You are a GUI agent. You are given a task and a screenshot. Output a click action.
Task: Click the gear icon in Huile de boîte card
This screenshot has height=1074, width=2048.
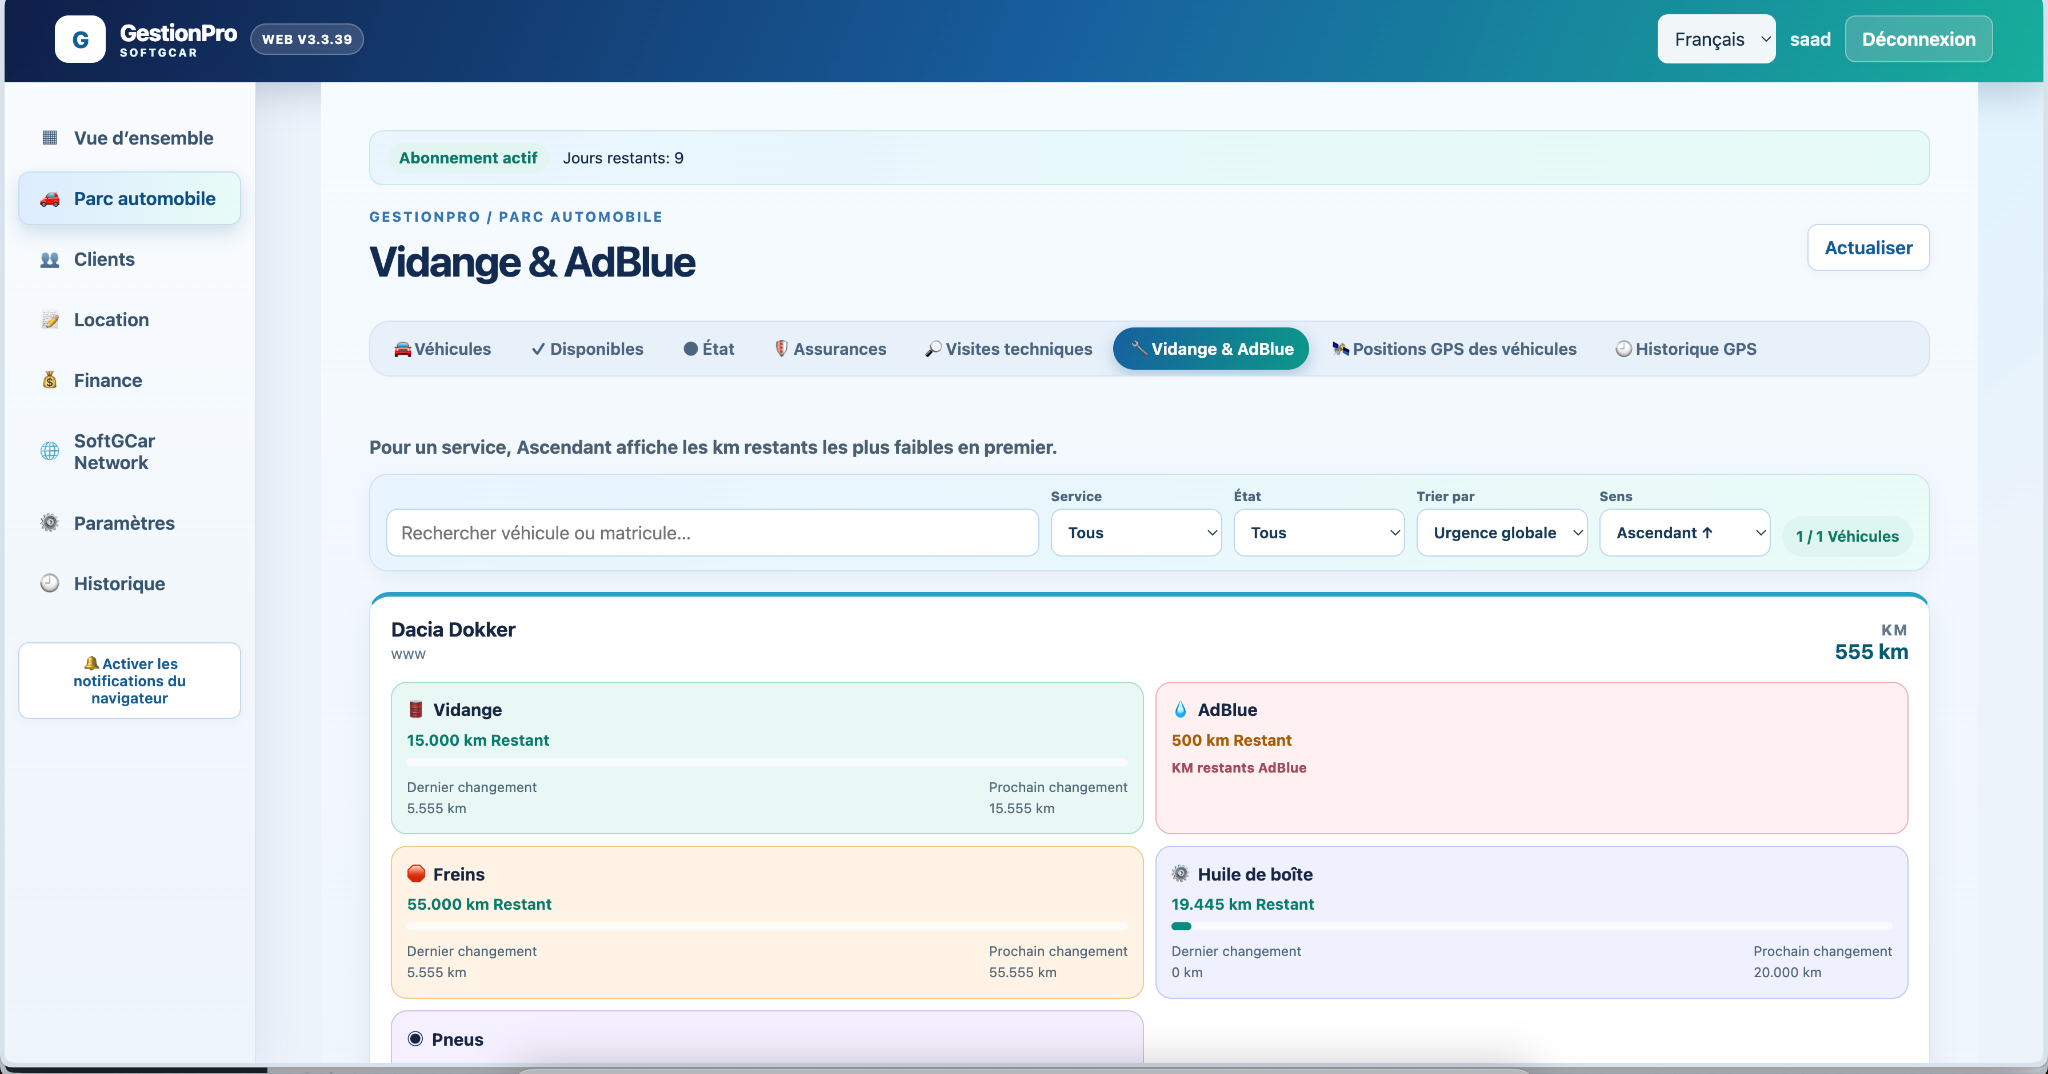click(x=1180, y=874)
